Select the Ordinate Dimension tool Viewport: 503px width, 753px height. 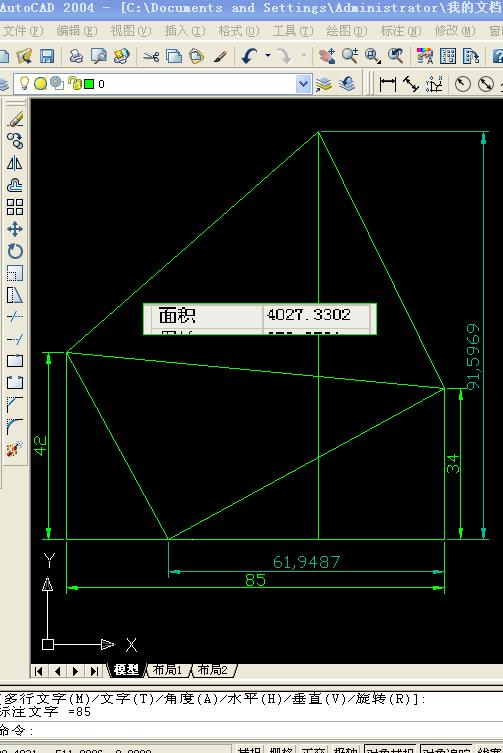pos(434,84)
